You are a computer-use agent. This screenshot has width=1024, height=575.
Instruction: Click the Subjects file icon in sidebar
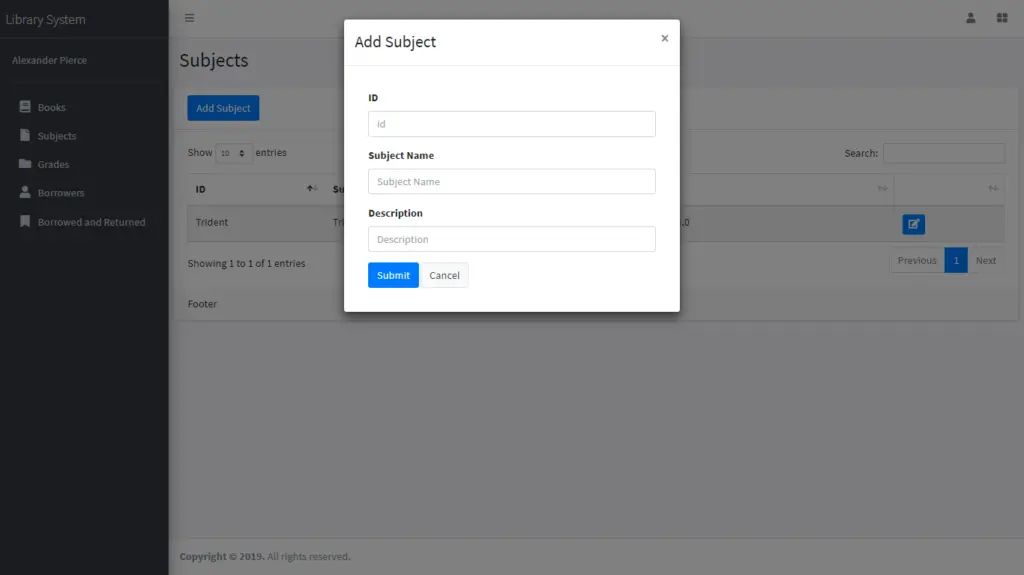26,135
